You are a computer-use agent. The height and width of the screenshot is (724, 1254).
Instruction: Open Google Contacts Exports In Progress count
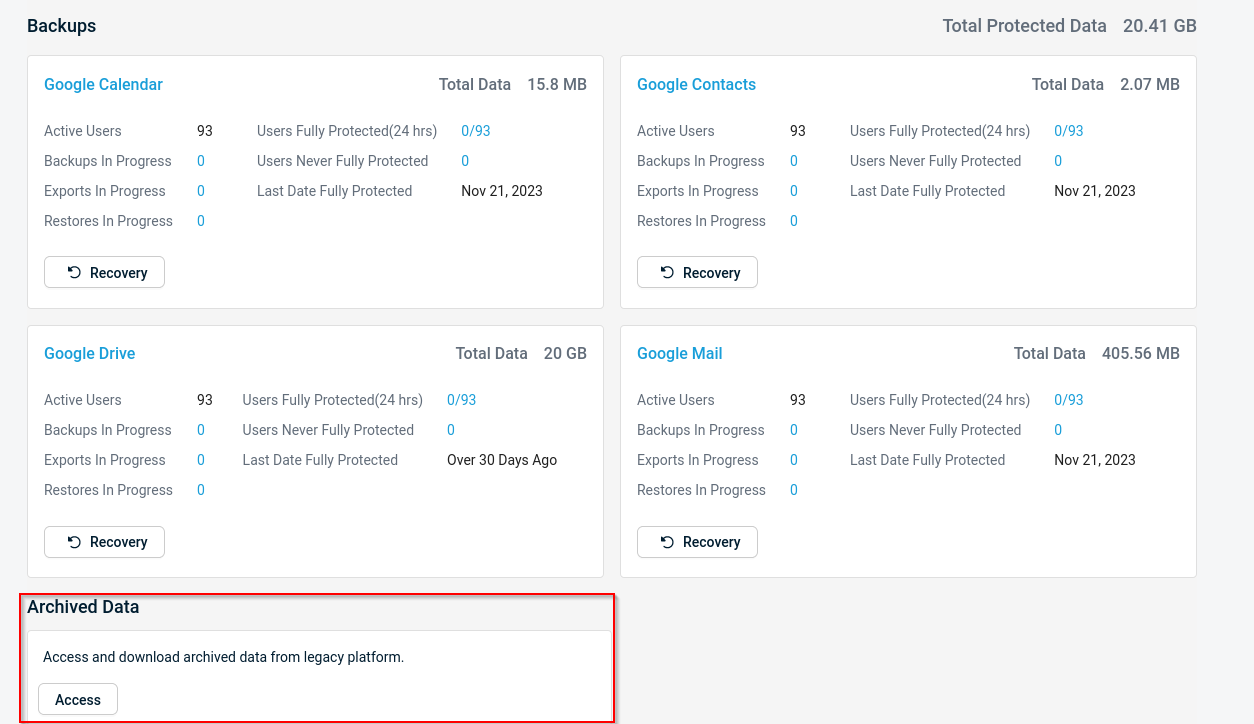pyautogui.click(x=794, y=191)
